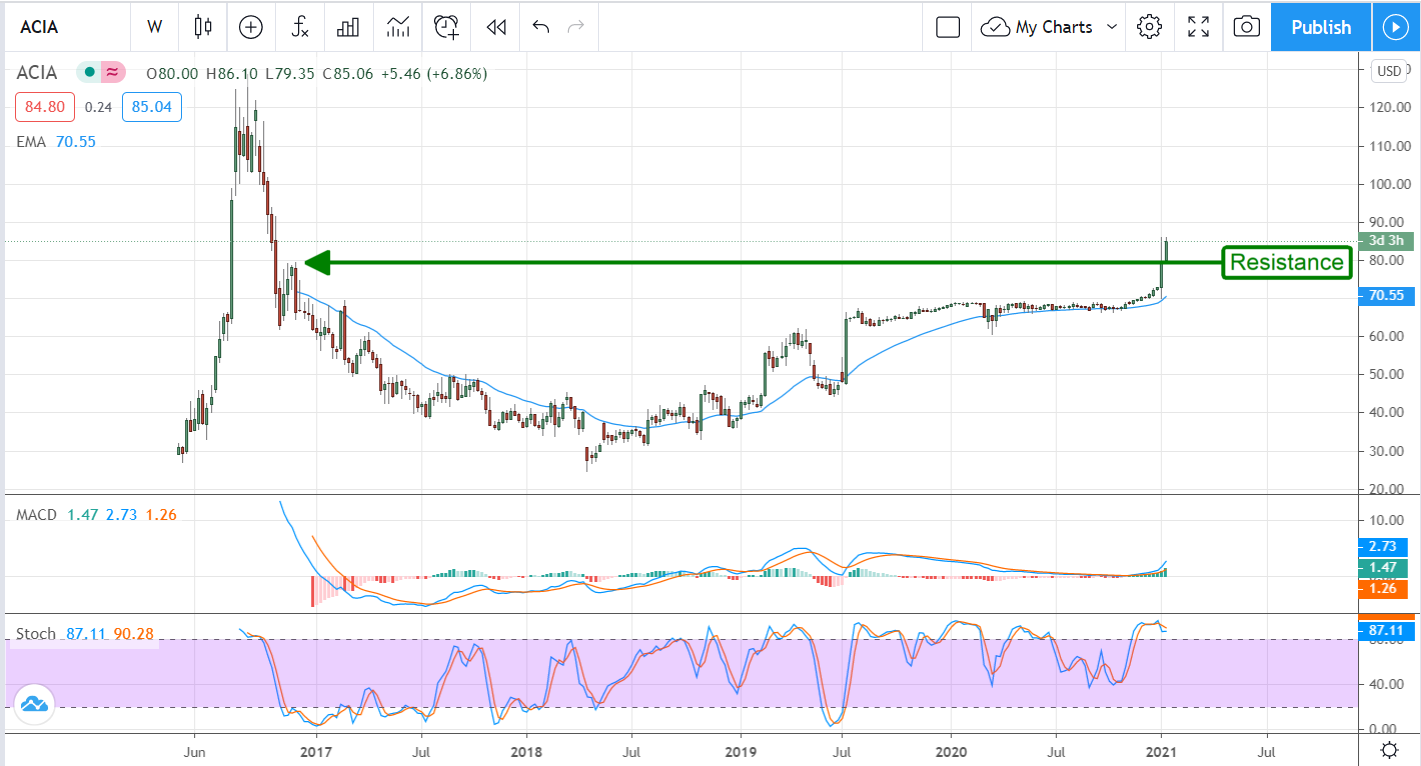Open the indicators fx menu
The image size is (1421, 766).
pos(300,27)
